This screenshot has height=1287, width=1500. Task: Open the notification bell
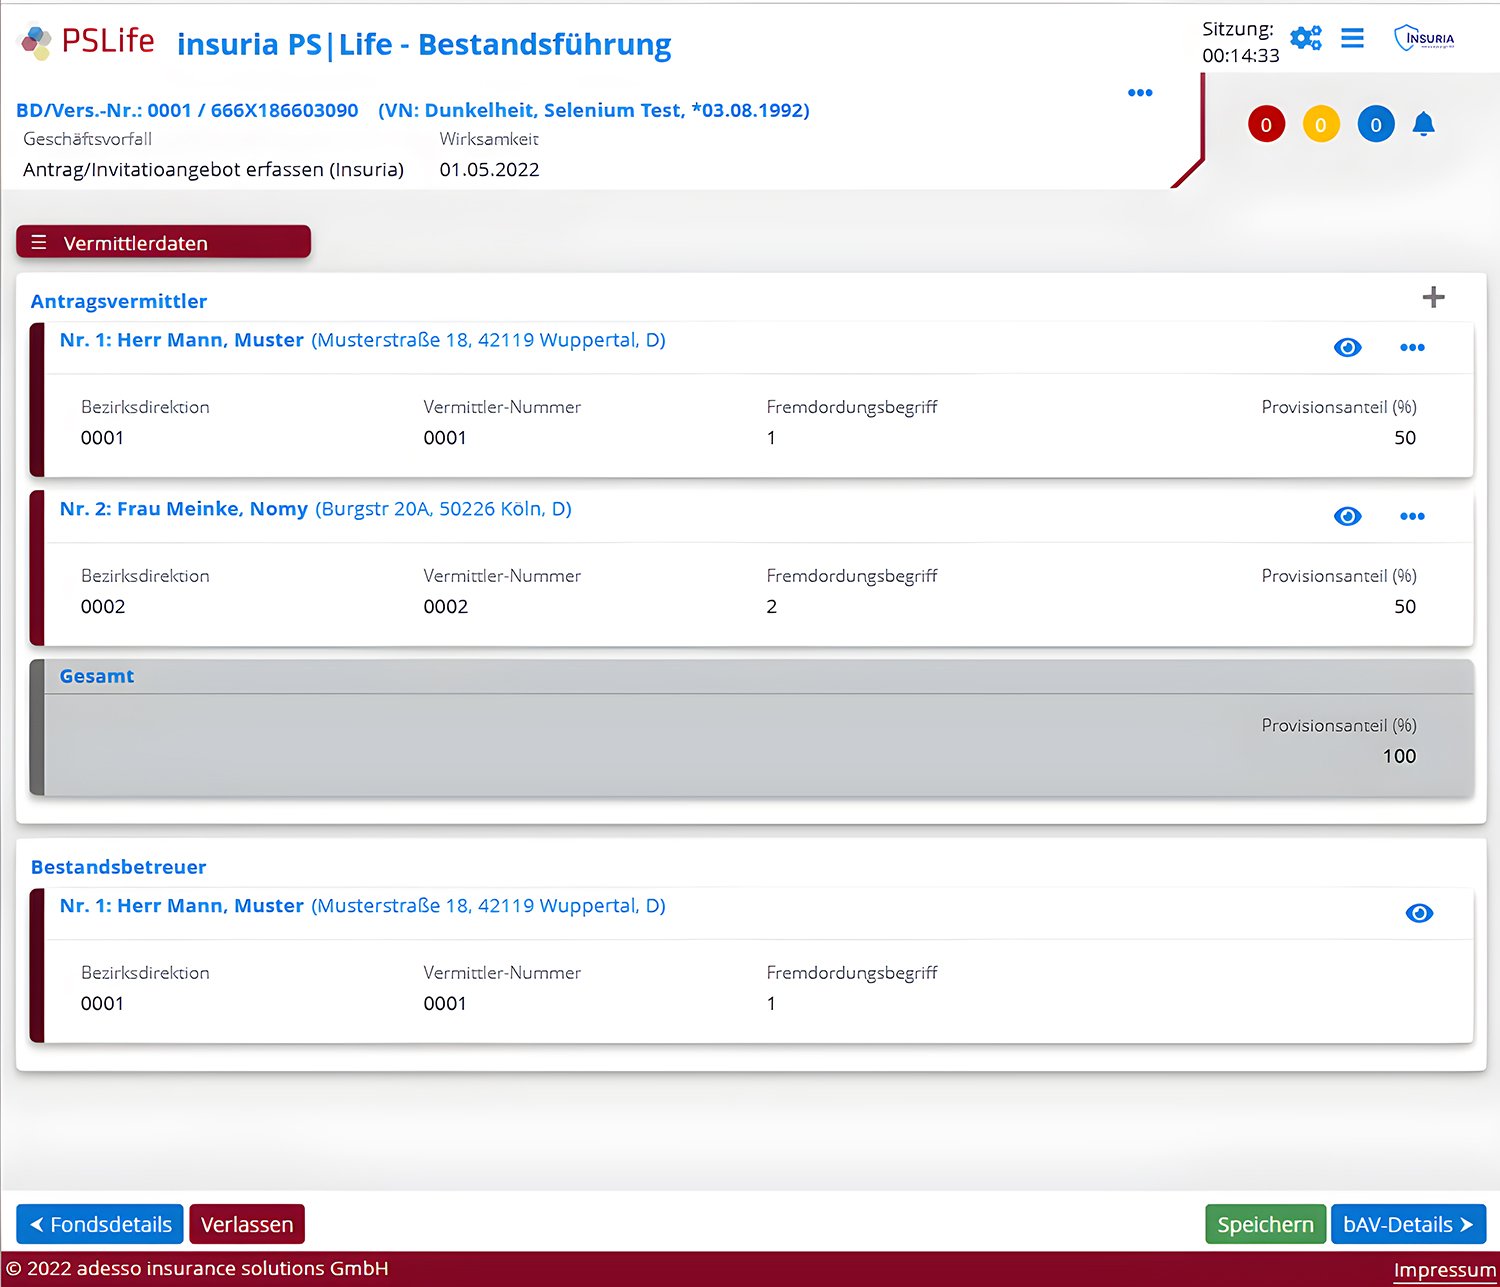point(1423,124)
